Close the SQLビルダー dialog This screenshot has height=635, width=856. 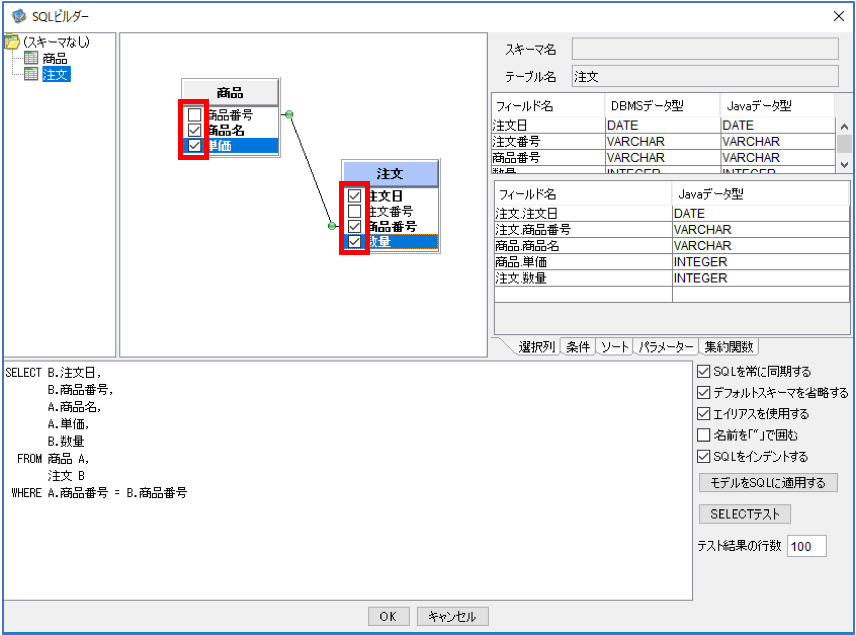coord(839,16)
